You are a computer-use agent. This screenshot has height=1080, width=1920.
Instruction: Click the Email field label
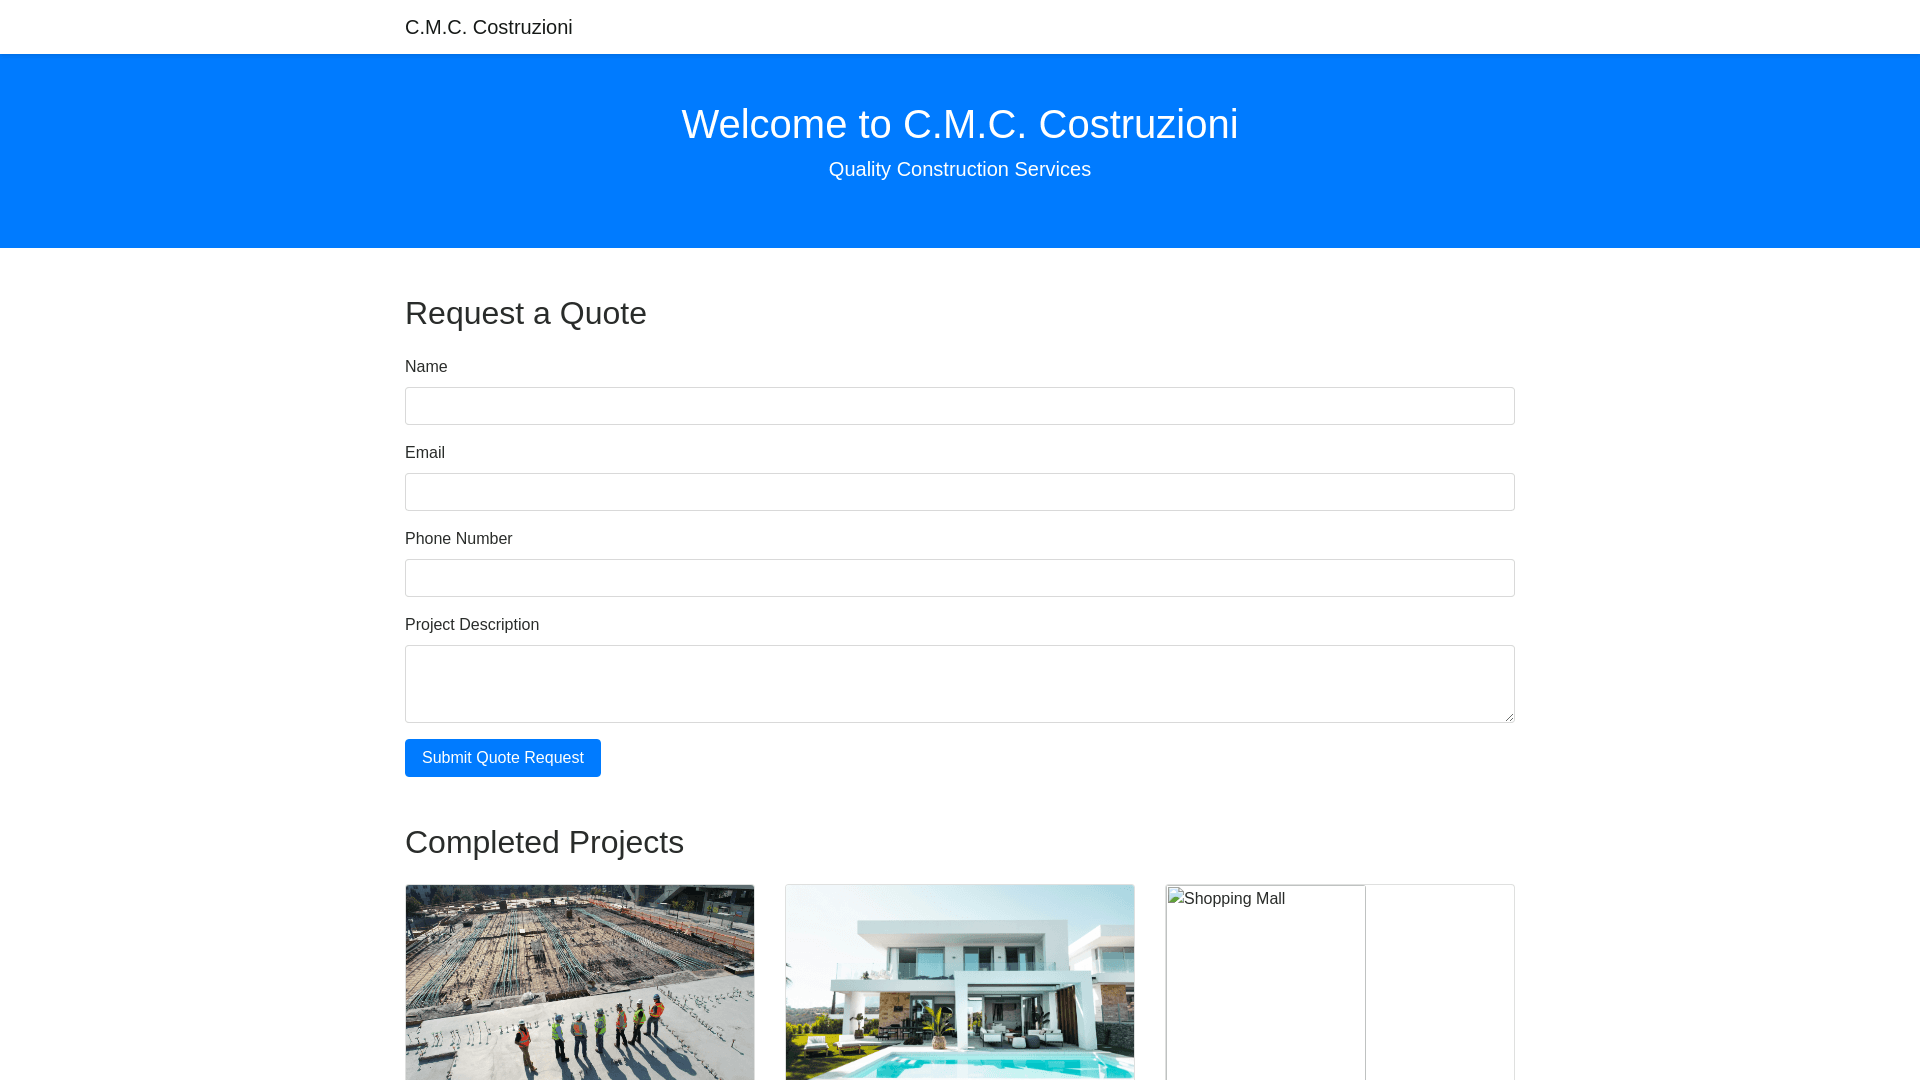425,453
